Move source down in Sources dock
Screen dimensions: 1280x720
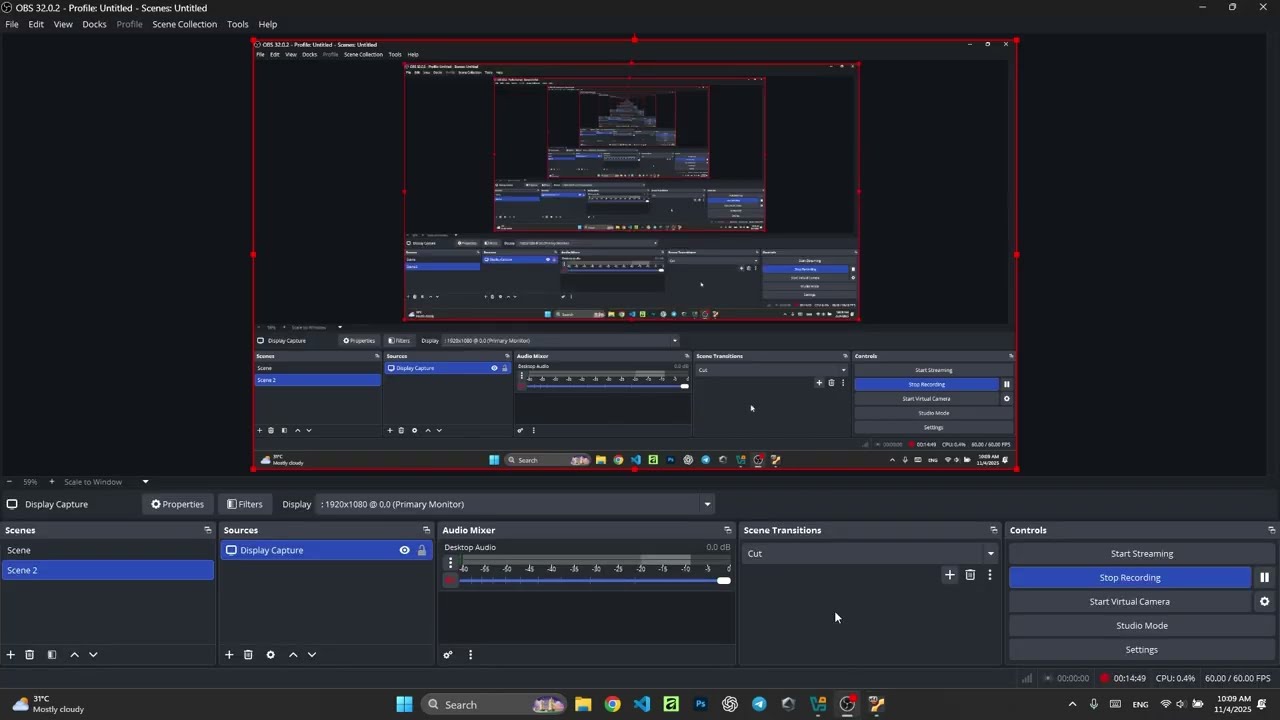312,655
